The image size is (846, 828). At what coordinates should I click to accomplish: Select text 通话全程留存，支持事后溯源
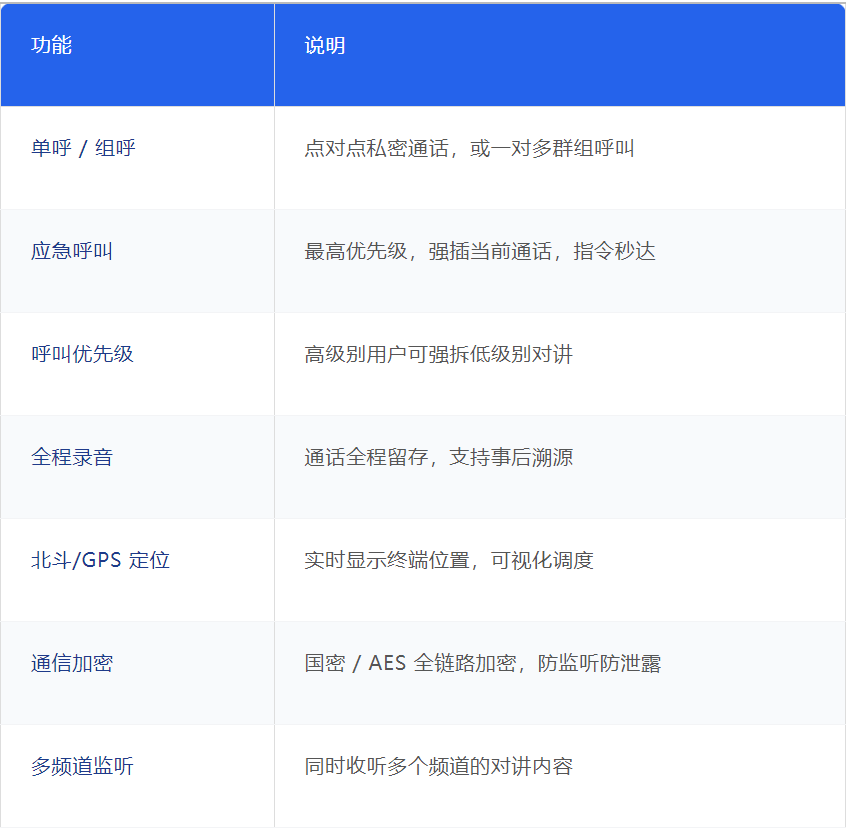pos(438,457)
